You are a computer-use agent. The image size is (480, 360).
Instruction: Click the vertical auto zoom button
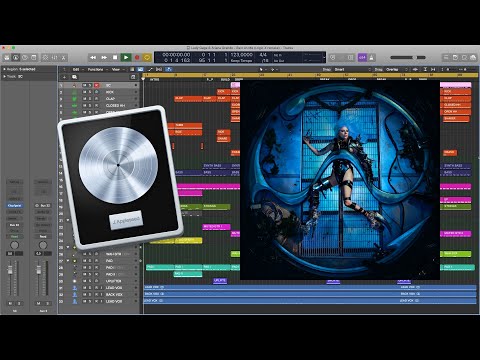click(425, 69)
